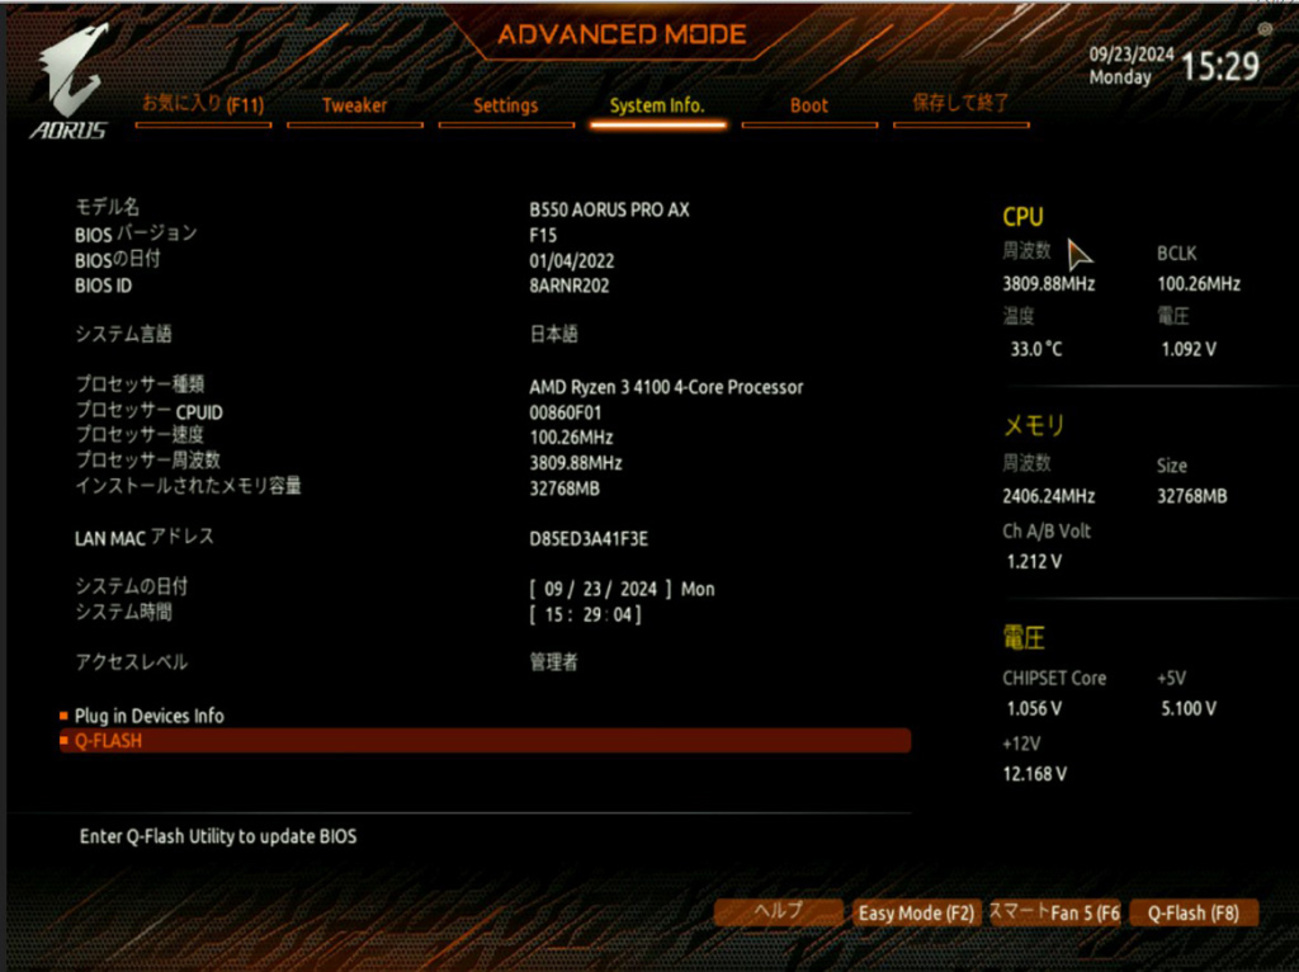This screenshot has height=972, width=1299.
Task: Select the hour field in system time
Action: click(553, 615)
